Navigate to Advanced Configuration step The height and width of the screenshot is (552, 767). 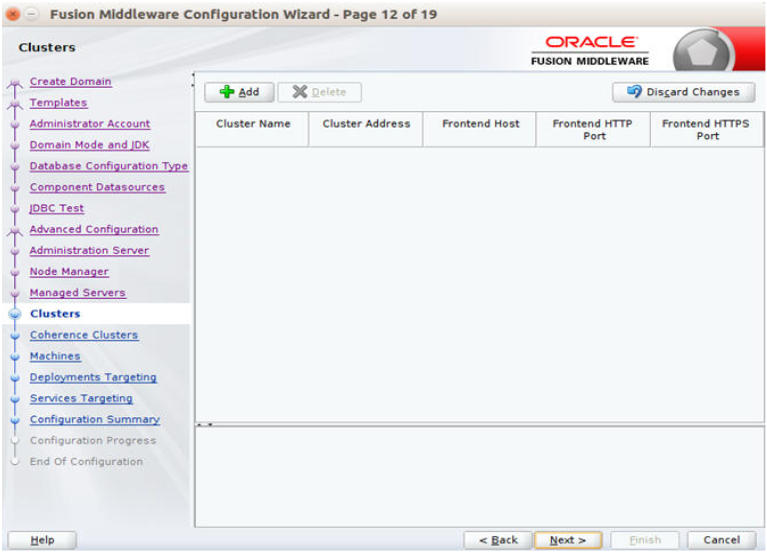pos(94,229)
